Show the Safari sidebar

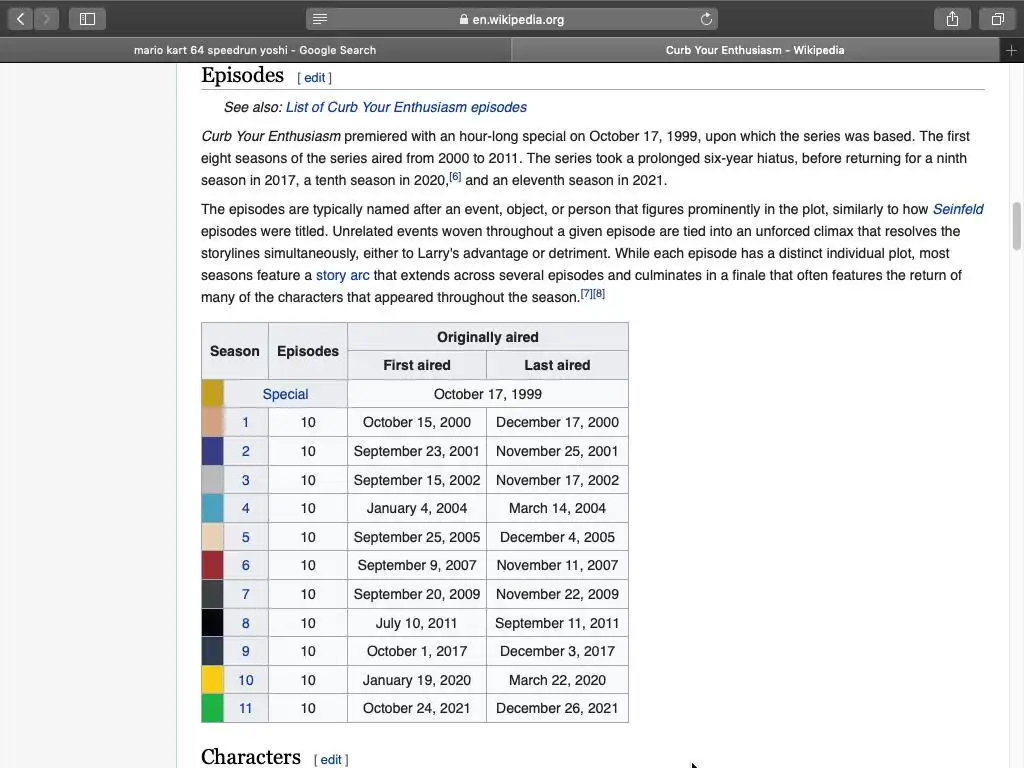pos(87,19)
